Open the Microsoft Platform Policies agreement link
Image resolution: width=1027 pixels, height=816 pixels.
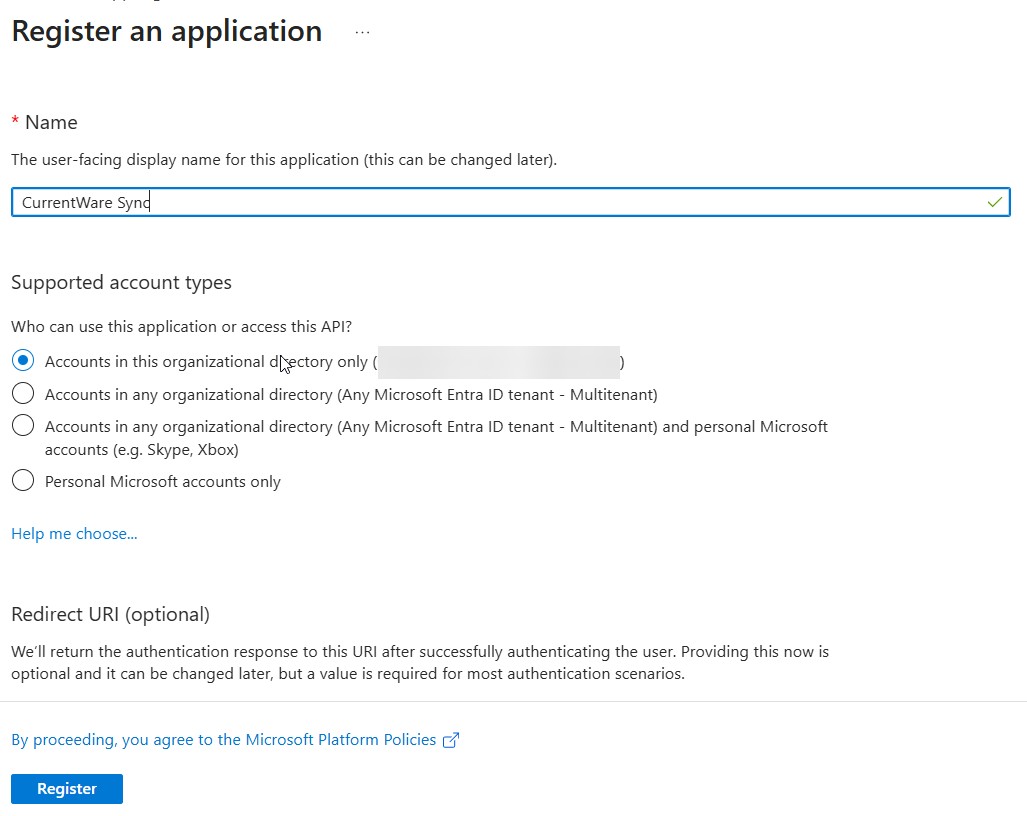tap(223, 740)
